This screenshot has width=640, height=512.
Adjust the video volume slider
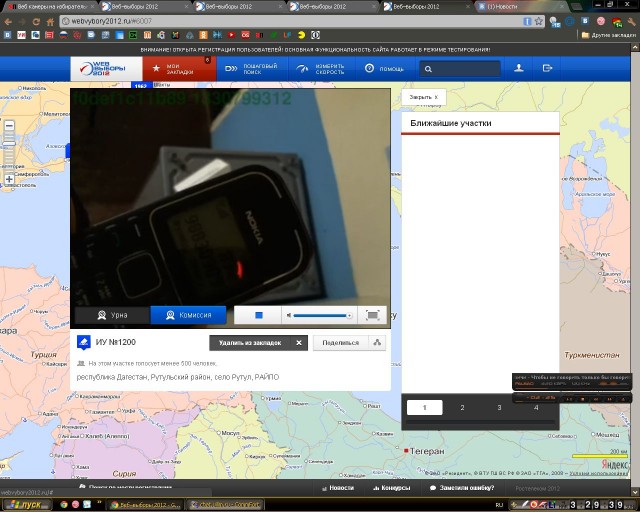(321, 315)
